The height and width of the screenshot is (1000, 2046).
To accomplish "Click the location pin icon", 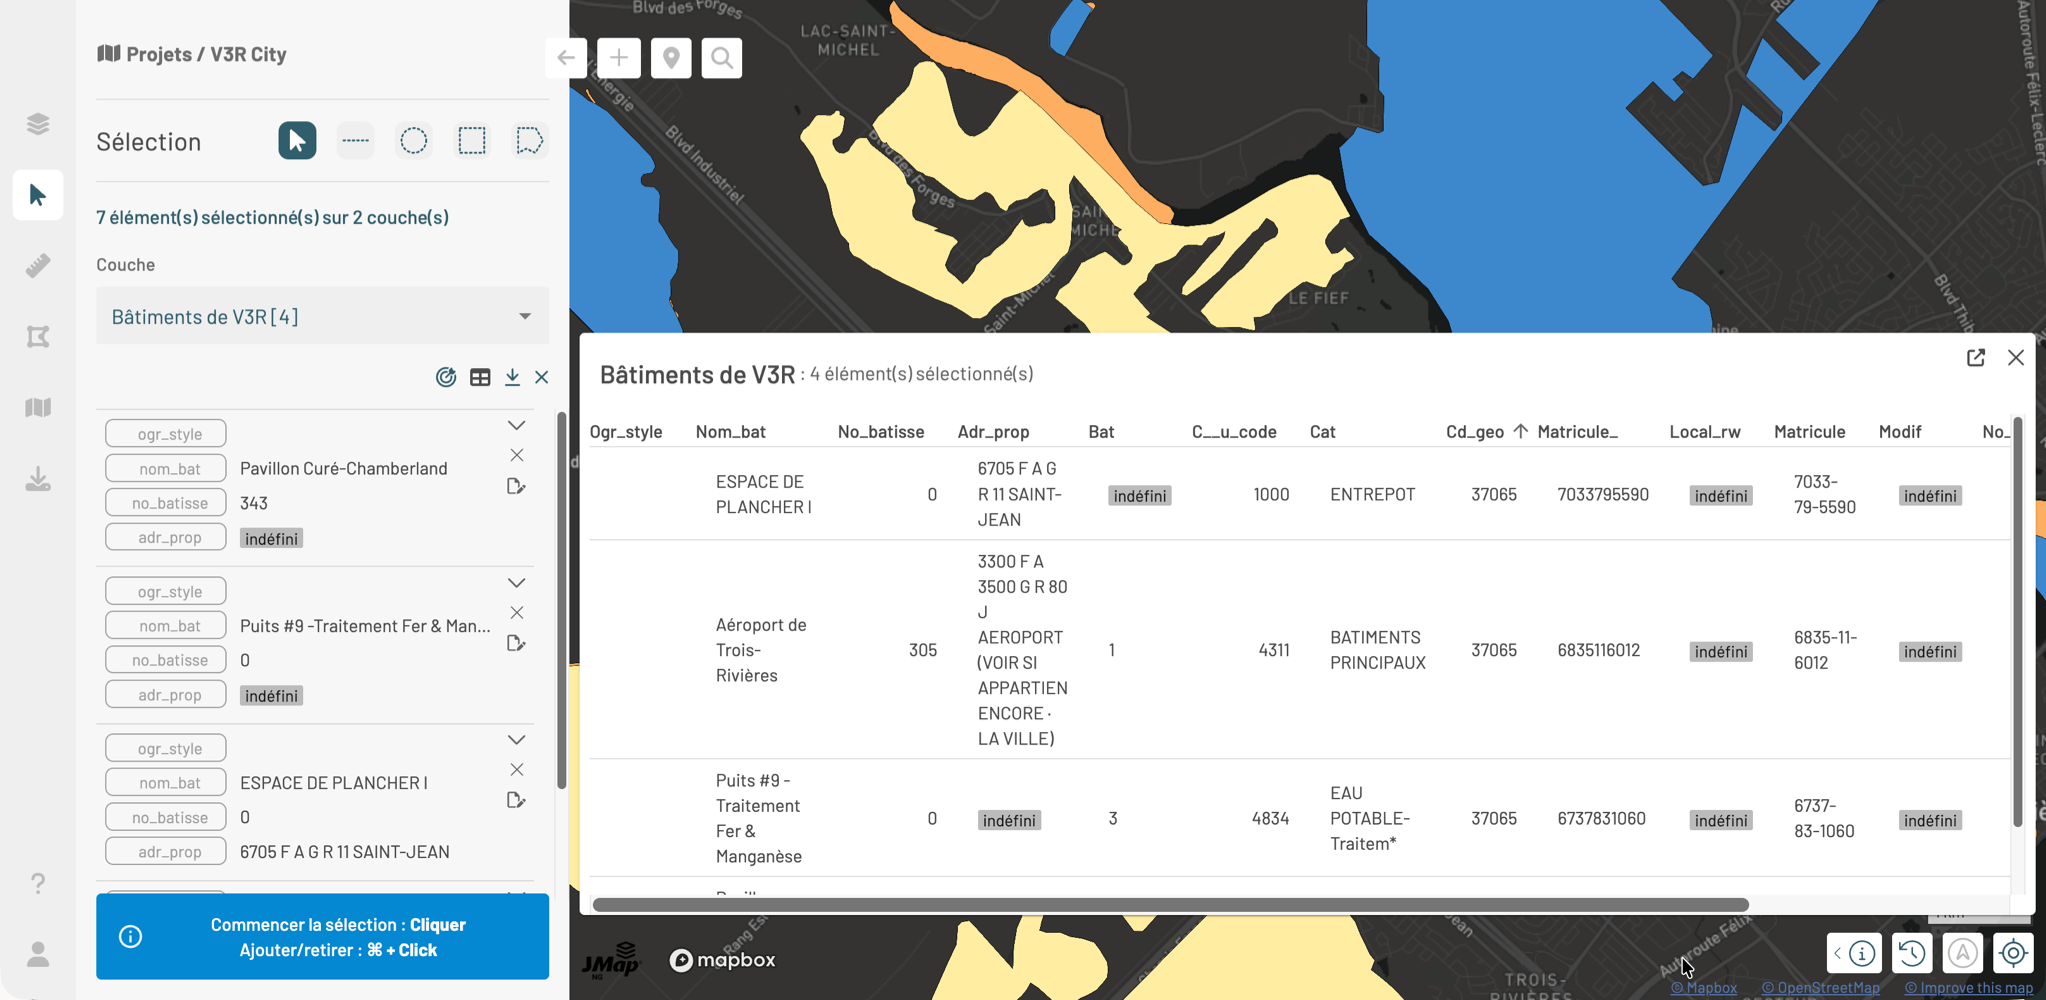I will pos(671,58).
